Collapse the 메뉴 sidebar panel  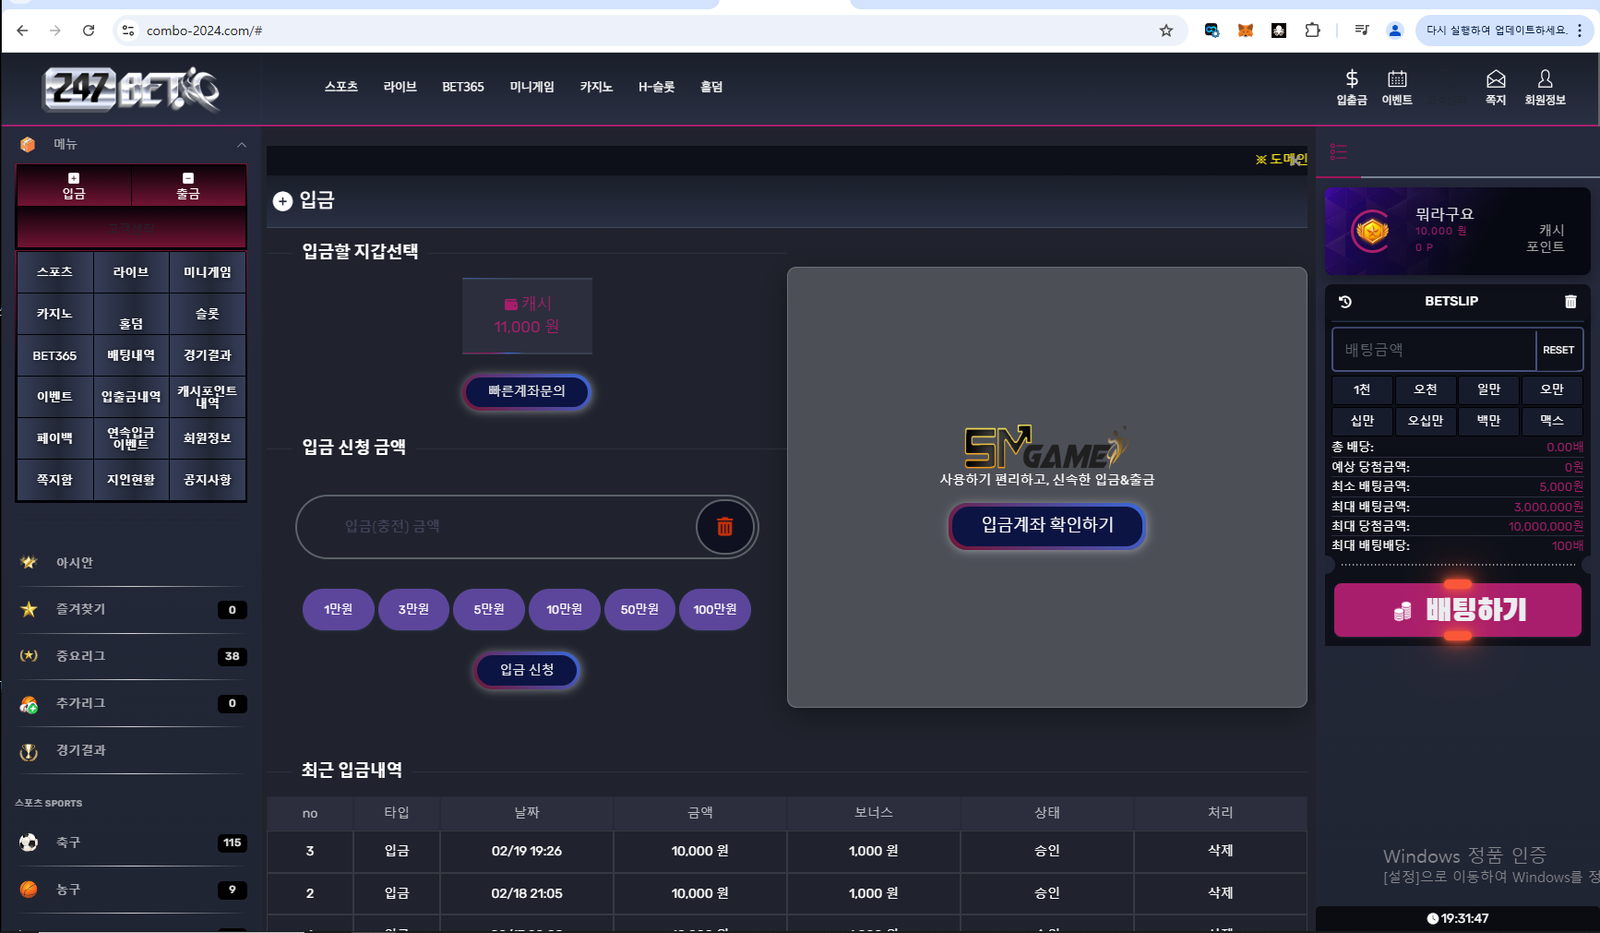[241, 145]
